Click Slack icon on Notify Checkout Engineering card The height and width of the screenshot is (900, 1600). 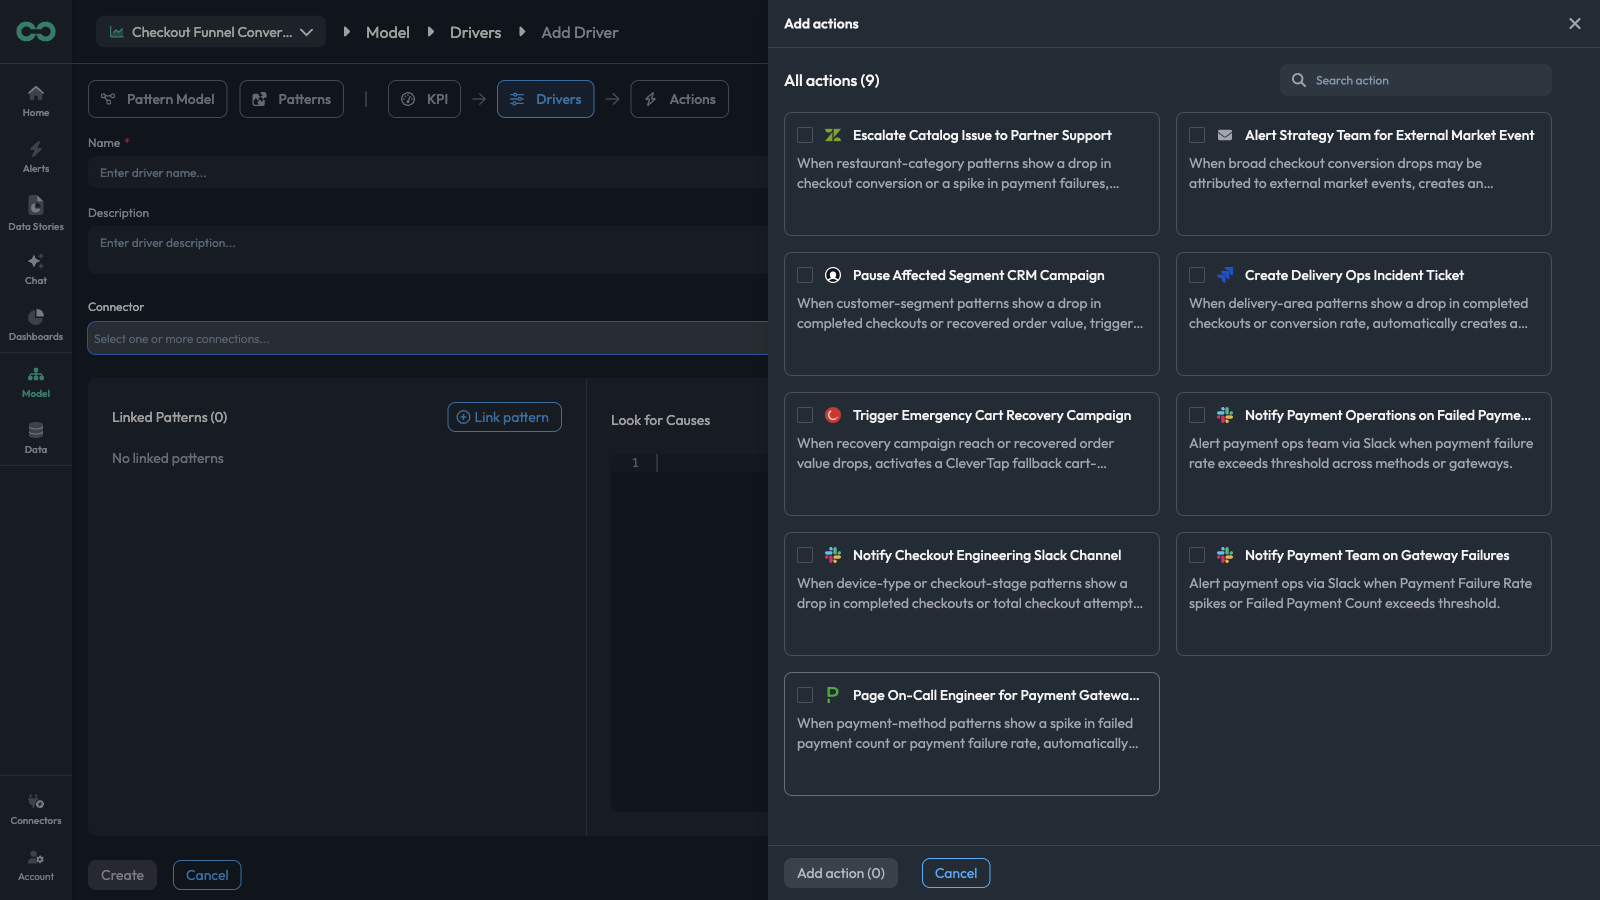(833, 555)
